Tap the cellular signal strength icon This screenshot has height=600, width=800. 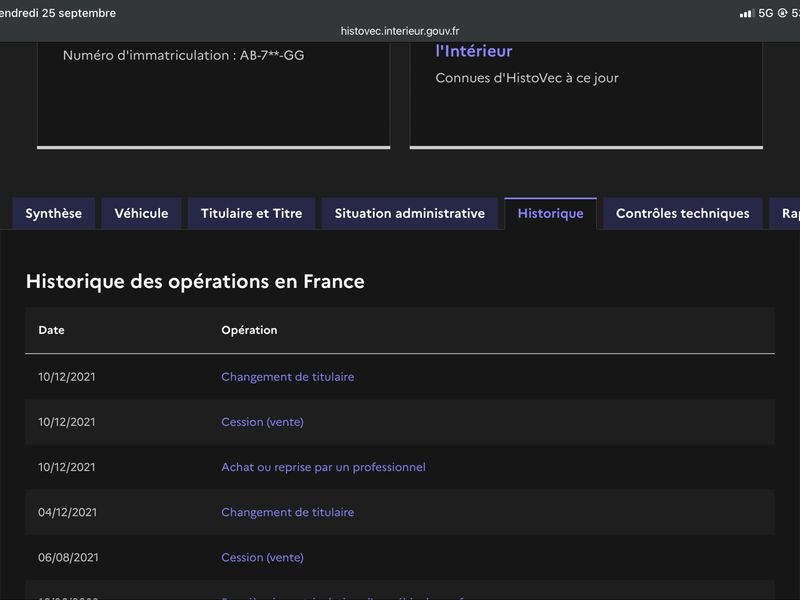[747, 14]
